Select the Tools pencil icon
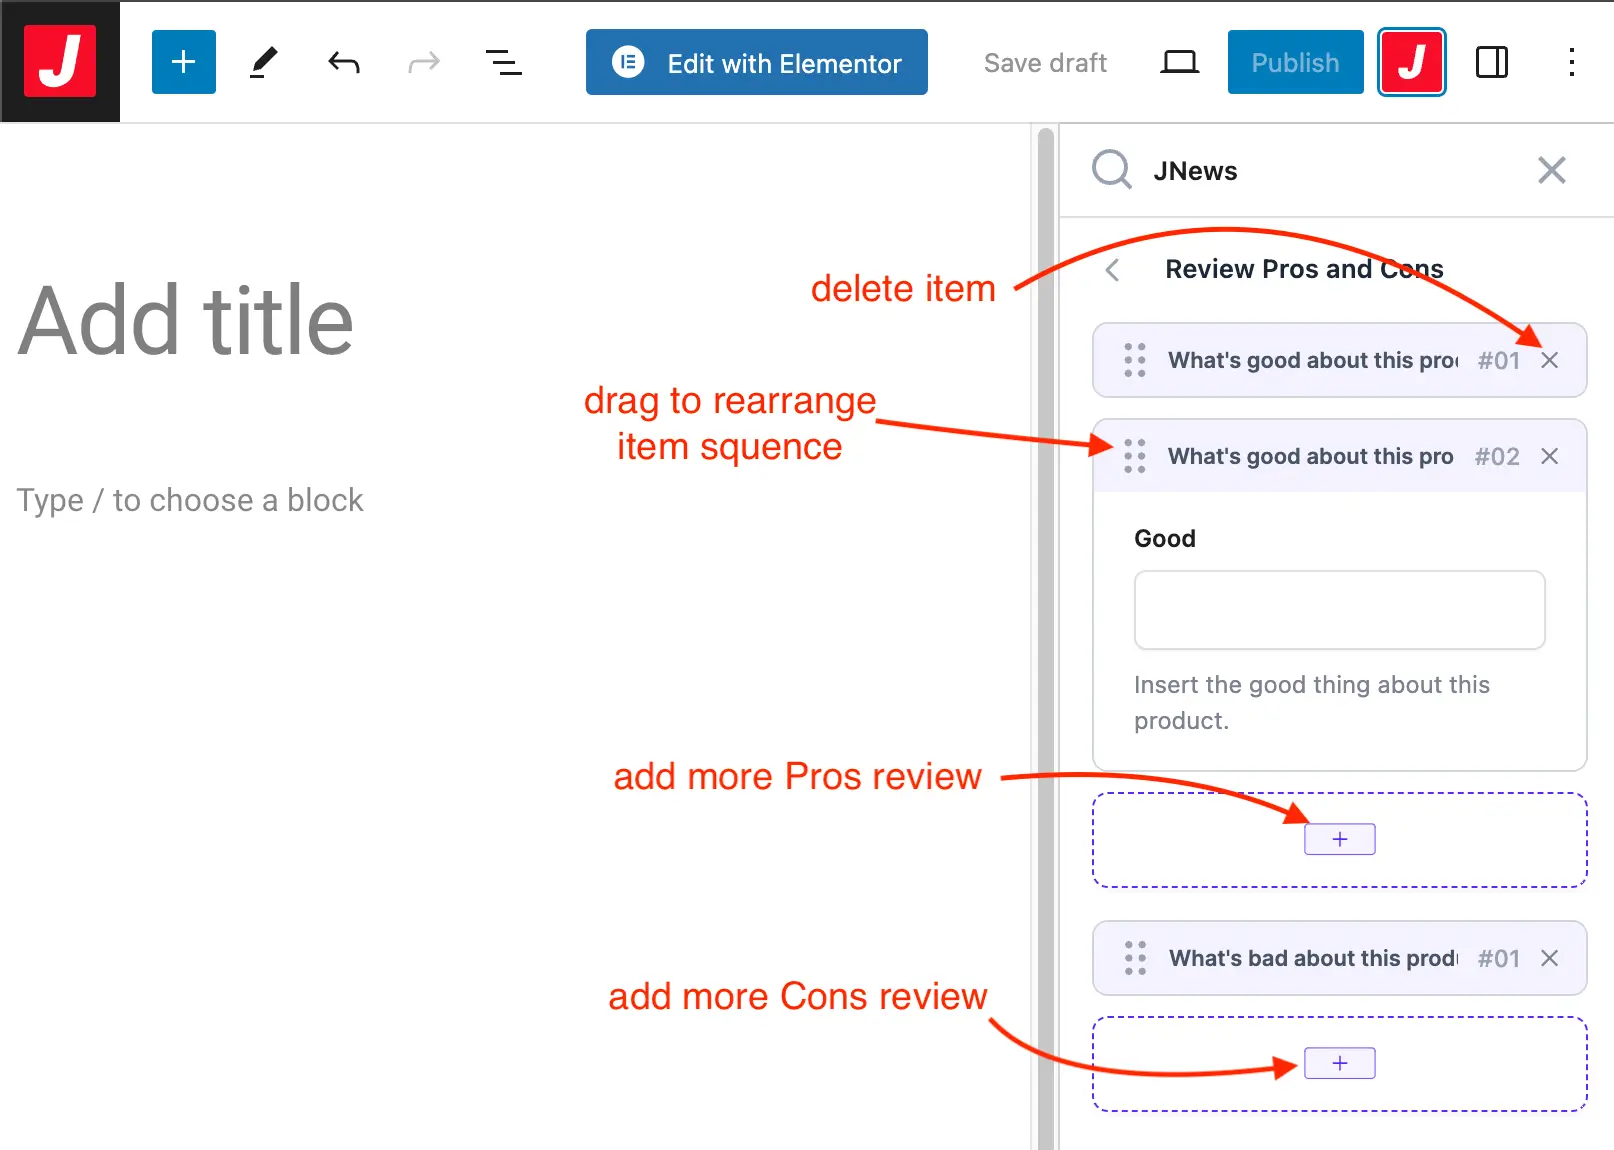The height and width of the screenshot is (1150, 1614). 263,62
